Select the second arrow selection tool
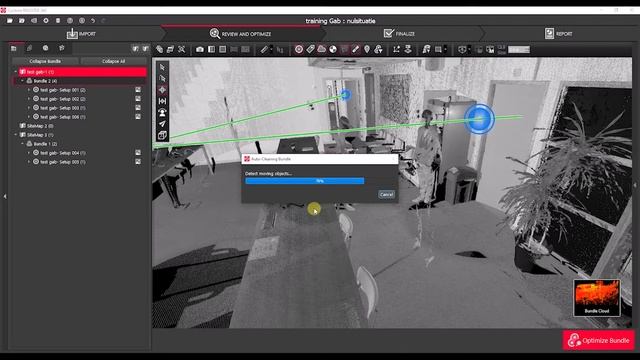The image size is (640, 360). [162, 78]
